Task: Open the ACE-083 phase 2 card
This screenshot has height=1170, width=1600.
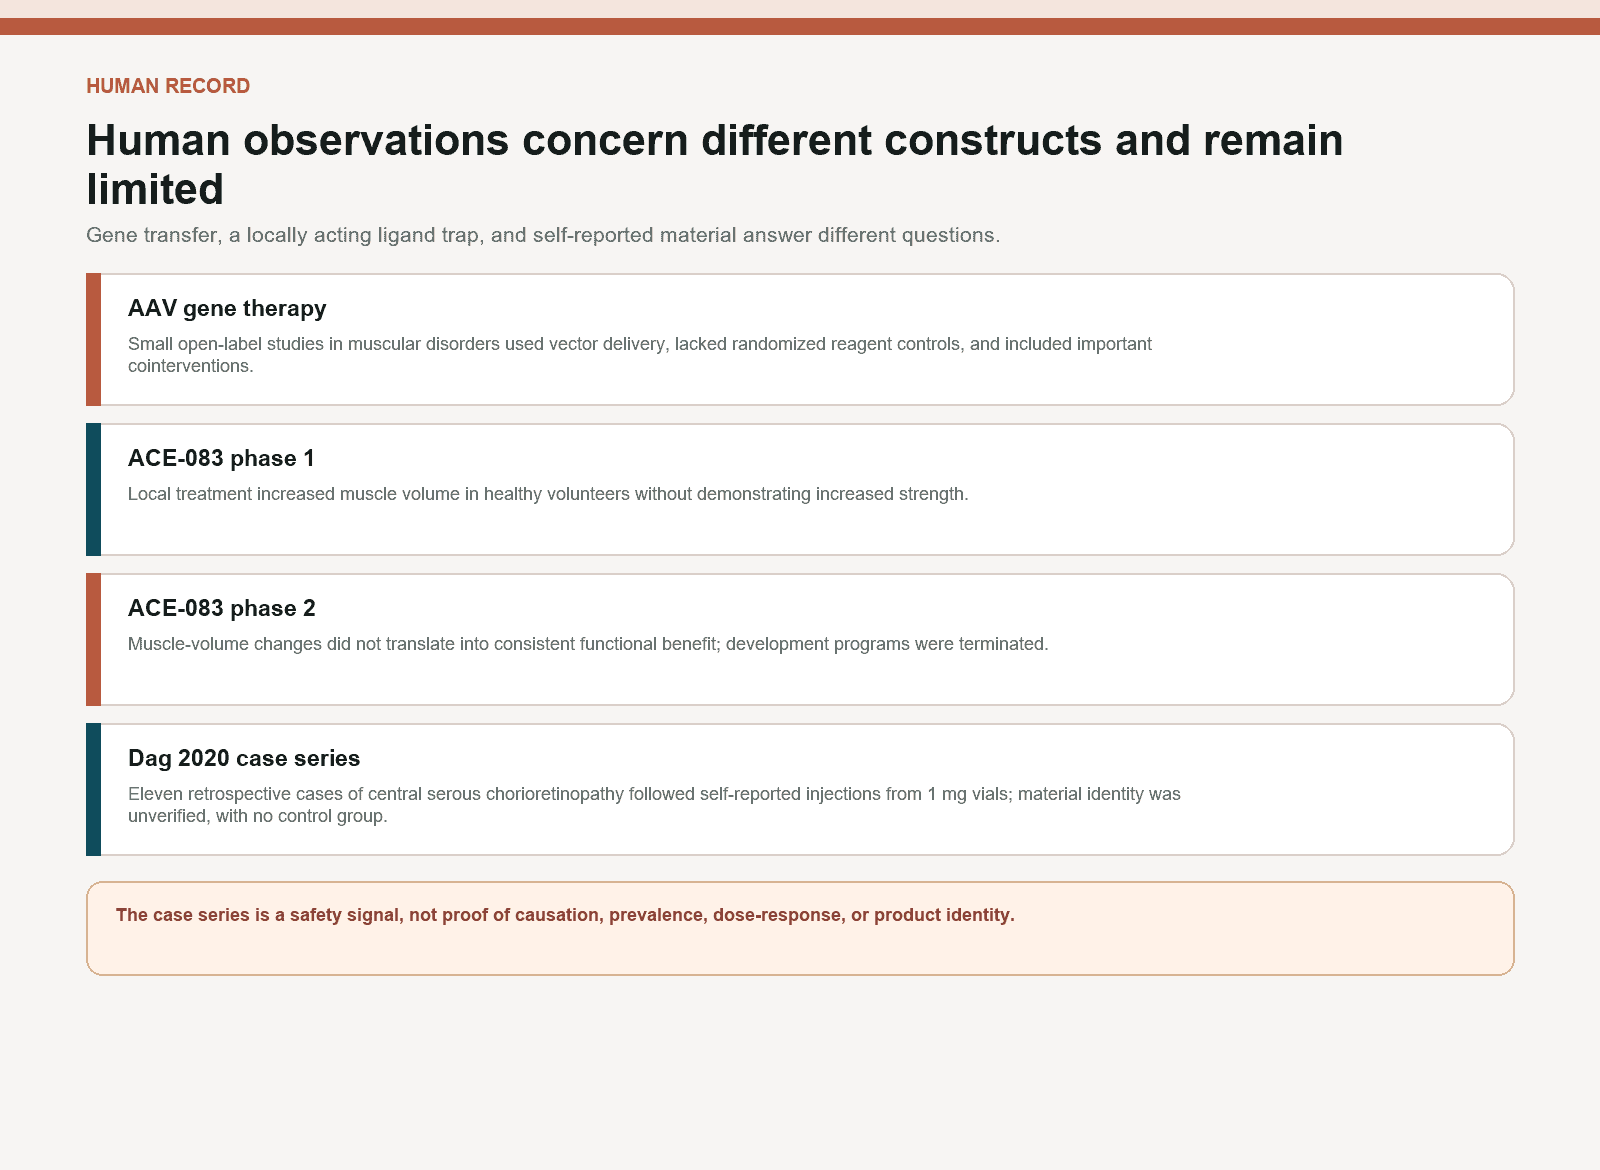Action: 800,640
